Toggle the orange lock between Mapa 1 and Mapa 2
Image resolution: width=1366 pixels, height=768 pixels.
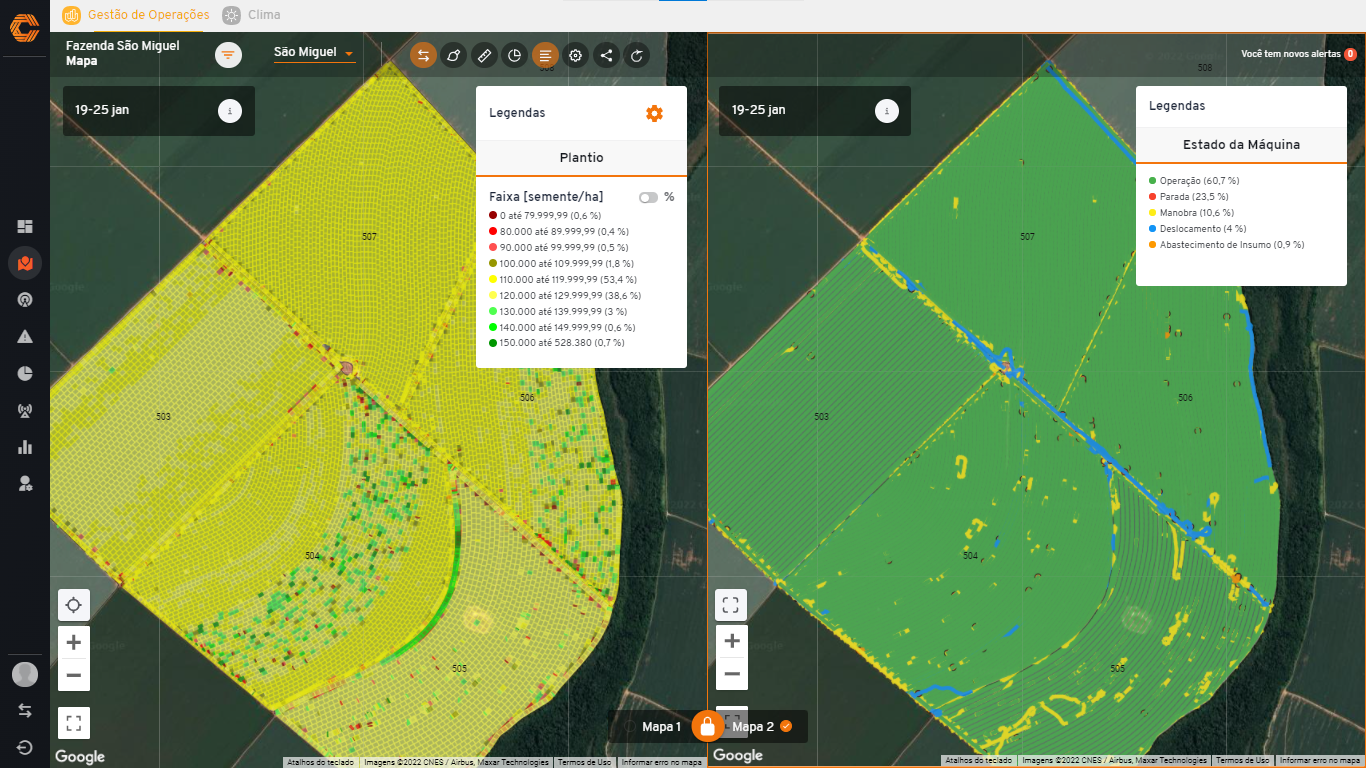[x=707, y=727]
